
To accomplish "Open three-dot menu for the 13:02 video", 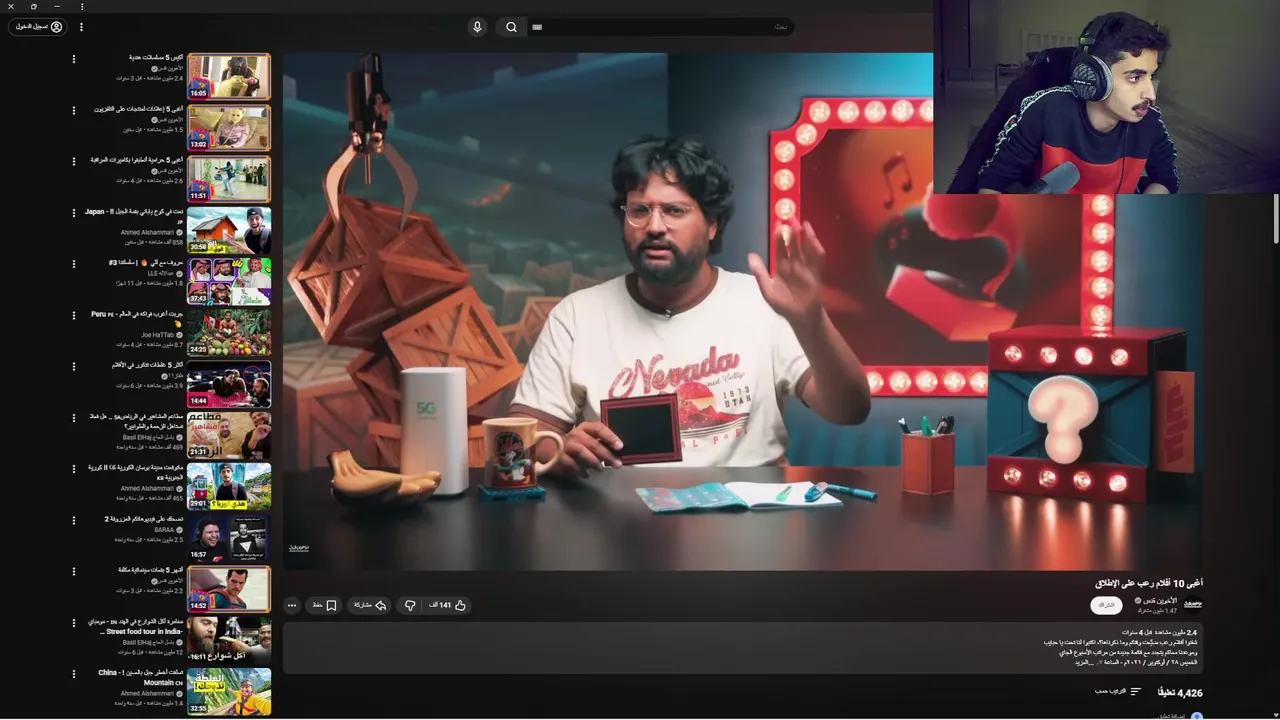I will [x=73, y=110].
